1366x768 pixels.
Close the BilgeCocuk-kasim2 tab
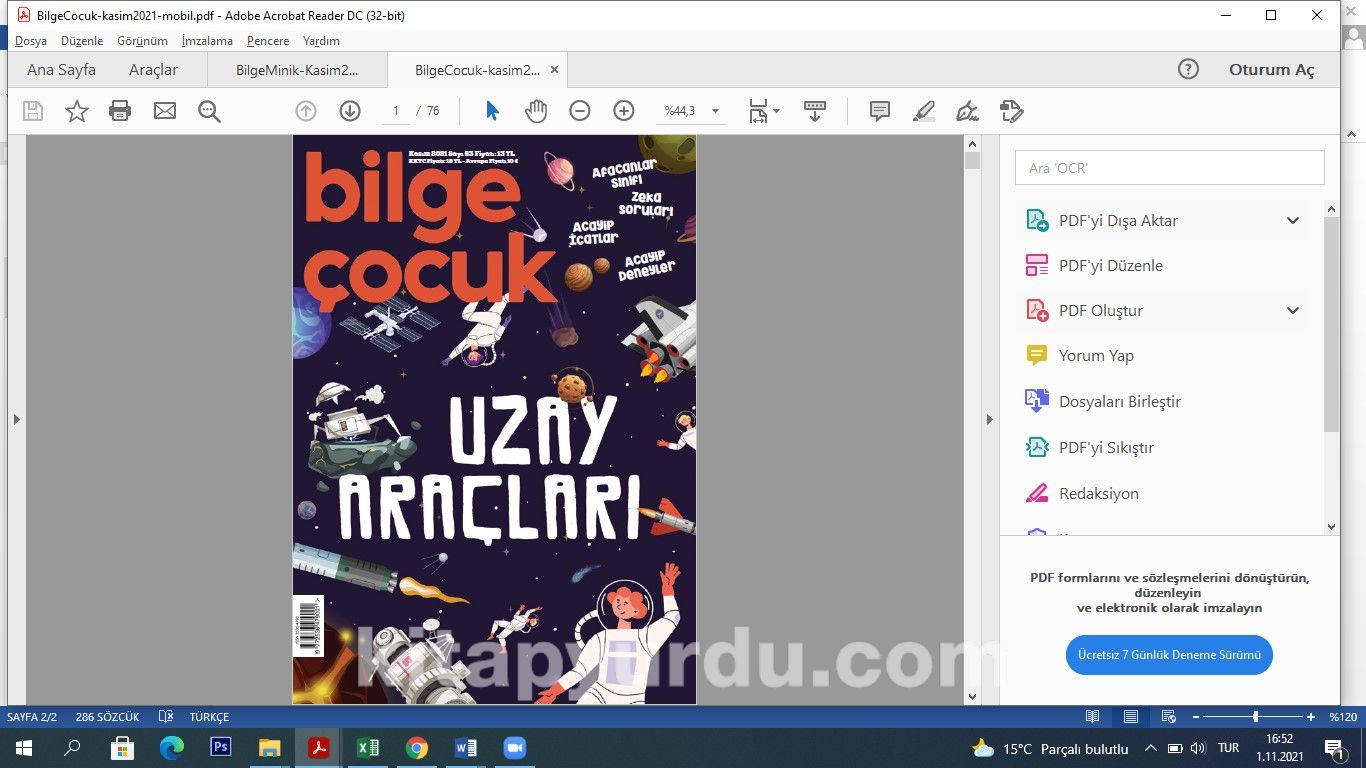click(x=555, y=70)
